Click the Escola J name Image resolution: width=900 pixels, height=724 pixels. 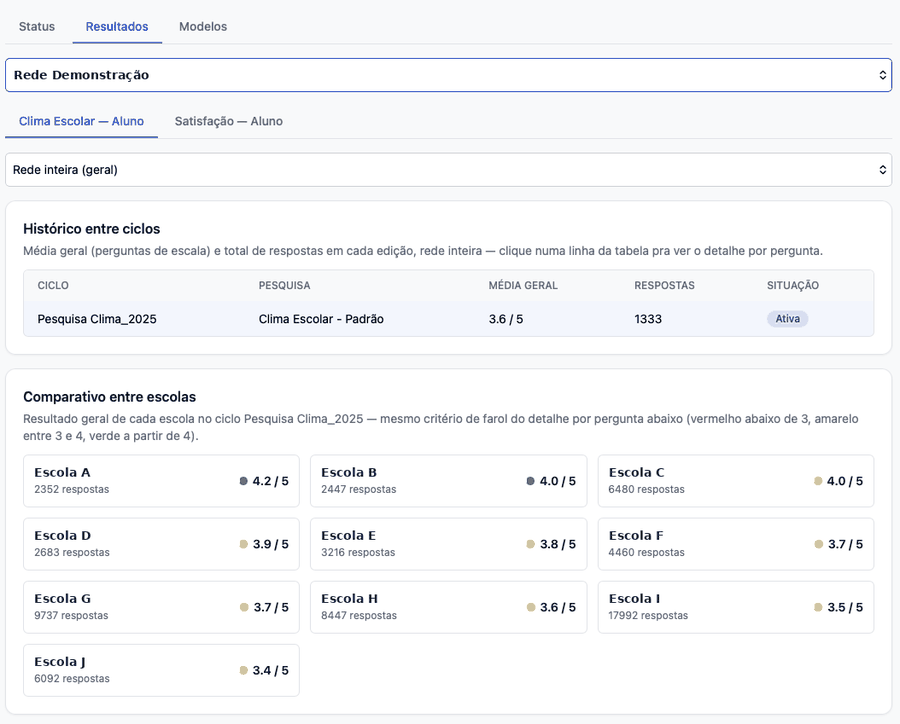click(x=60, y=662)
